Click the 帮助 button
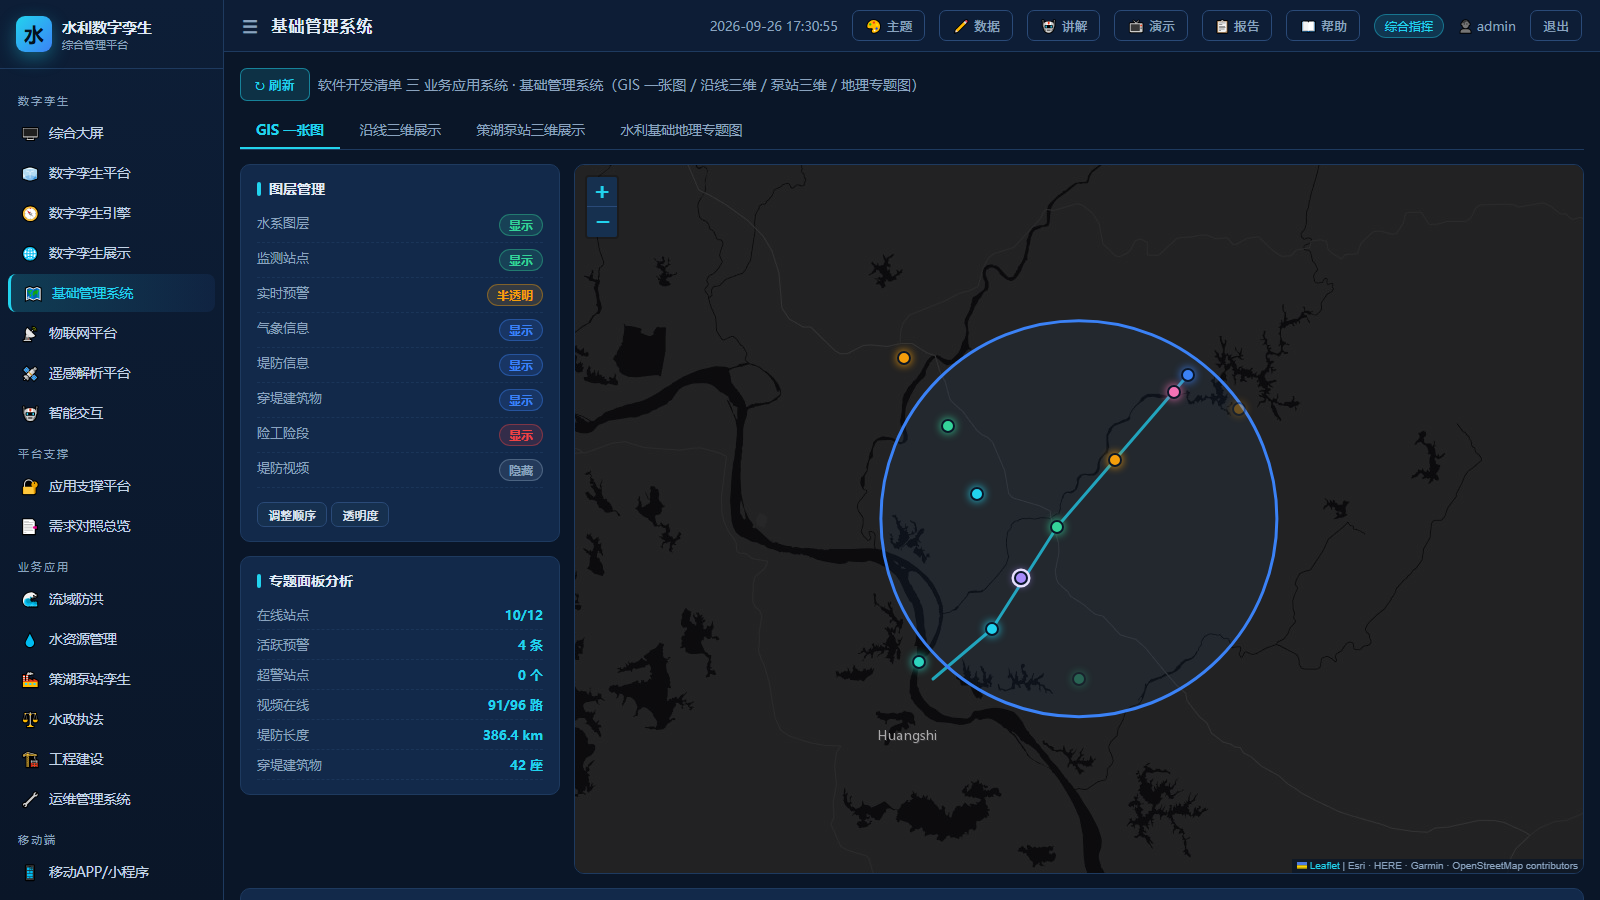Image resolution: width=1600 pixels, height=900 pixels. tap(1323, 26)
